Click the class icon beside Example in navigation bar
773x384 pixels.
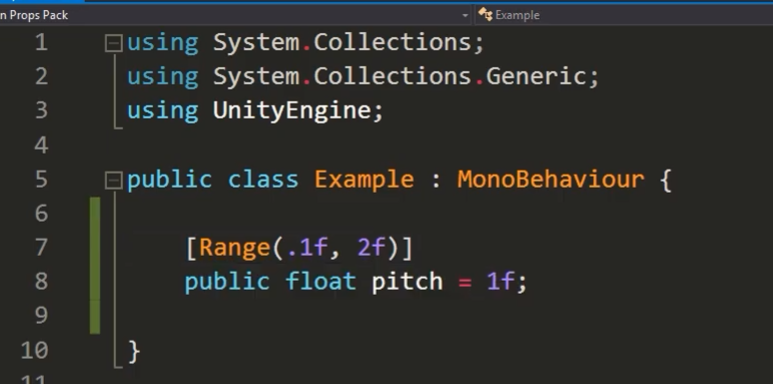pos(485,15)
